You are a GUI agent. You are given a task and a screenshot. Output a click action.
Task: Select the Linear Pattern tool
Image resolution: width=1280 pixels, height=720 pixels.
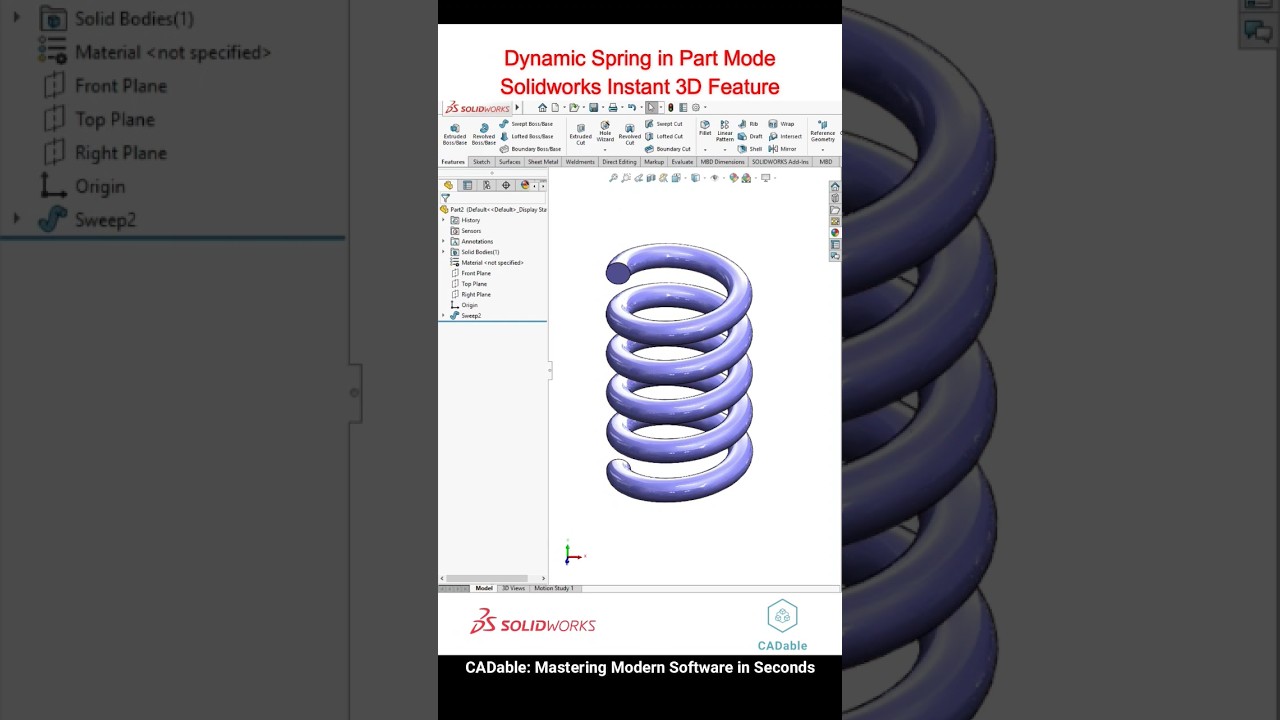pyautogui.click(x=725, y=131)
